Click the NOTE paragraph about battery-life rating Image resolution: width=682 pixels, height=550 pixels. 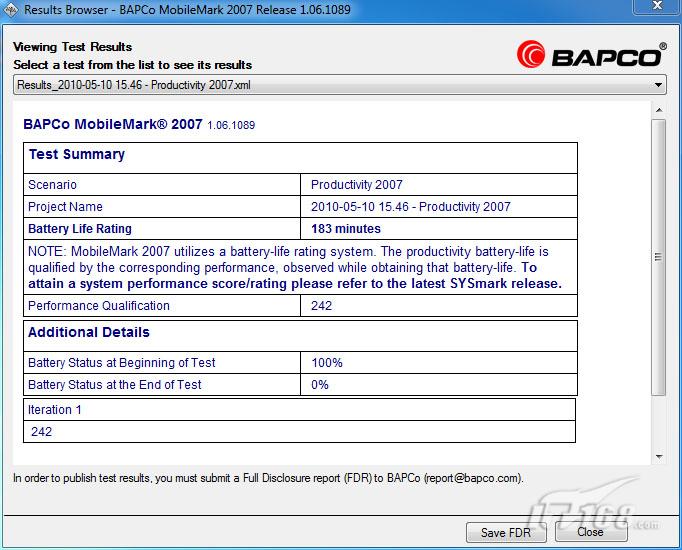(295, 267)
